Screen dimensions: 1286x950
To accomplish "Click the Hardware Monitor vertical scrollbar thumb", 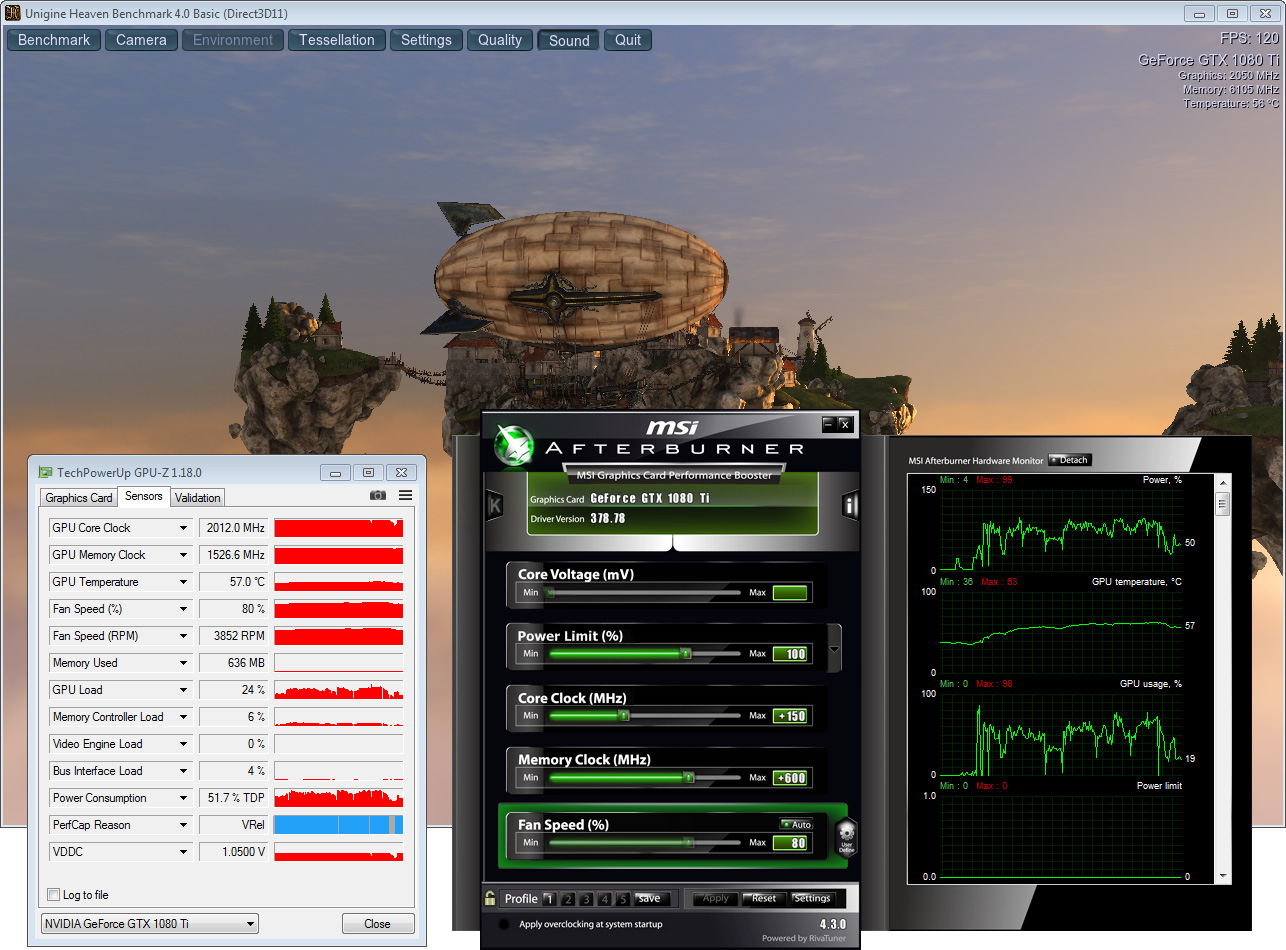I will (1221, 504).
